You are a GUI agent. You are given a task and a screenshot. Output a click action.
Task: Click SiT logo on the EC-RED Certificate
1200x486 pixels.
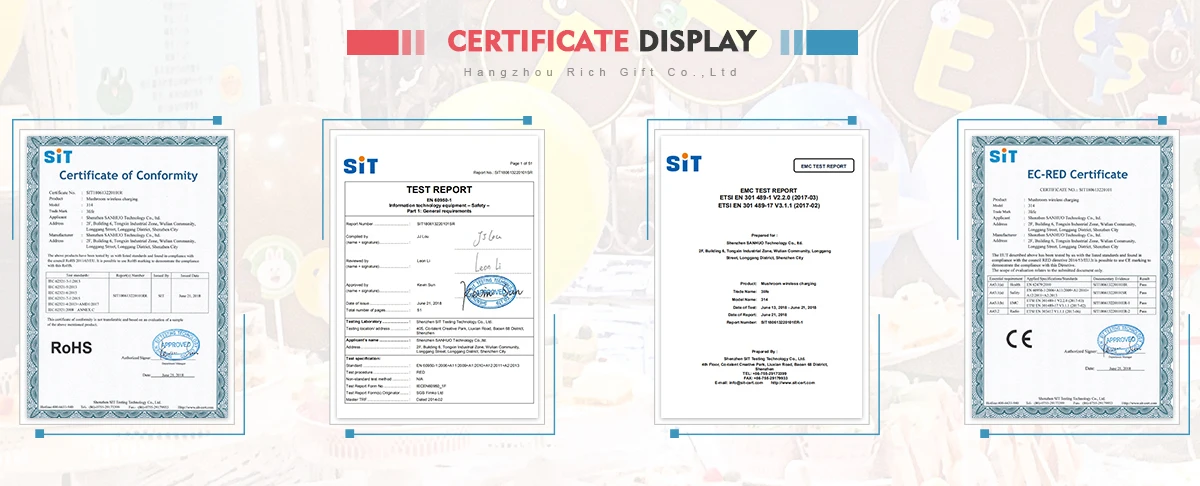click(1003, 156)
